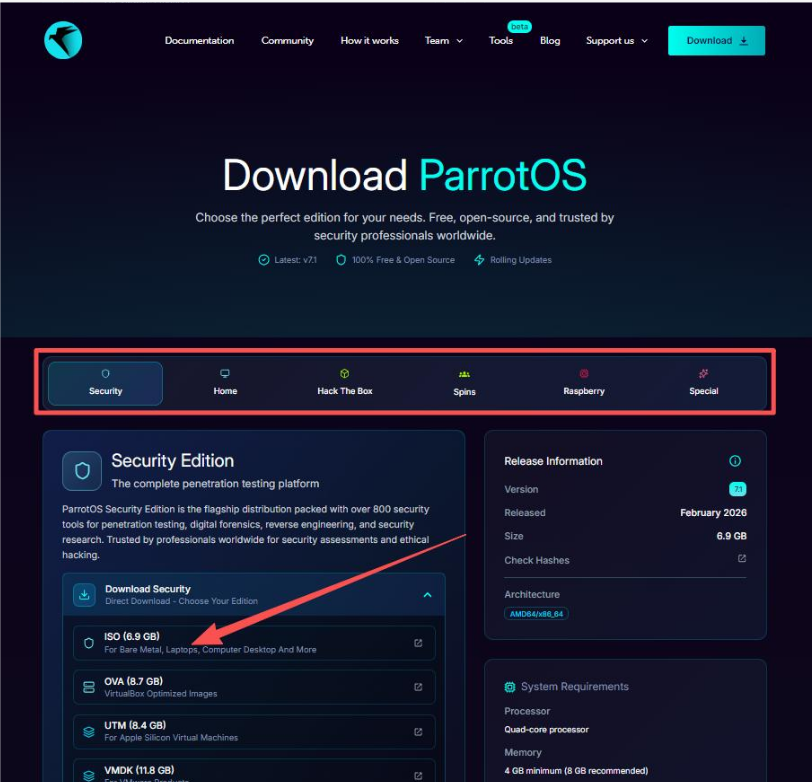Expand the Team dropdown menu

pyautogui.click(x=444, y=40)
